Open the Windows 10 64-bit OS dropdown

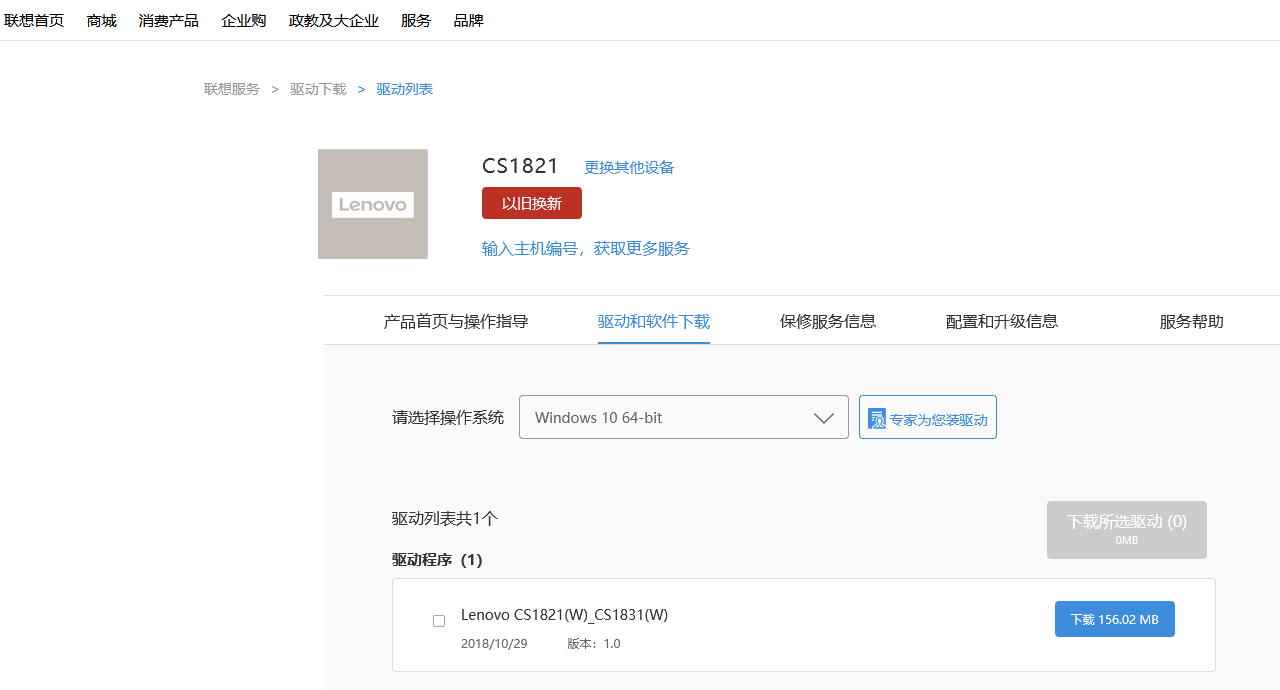[x=684, y=417]
